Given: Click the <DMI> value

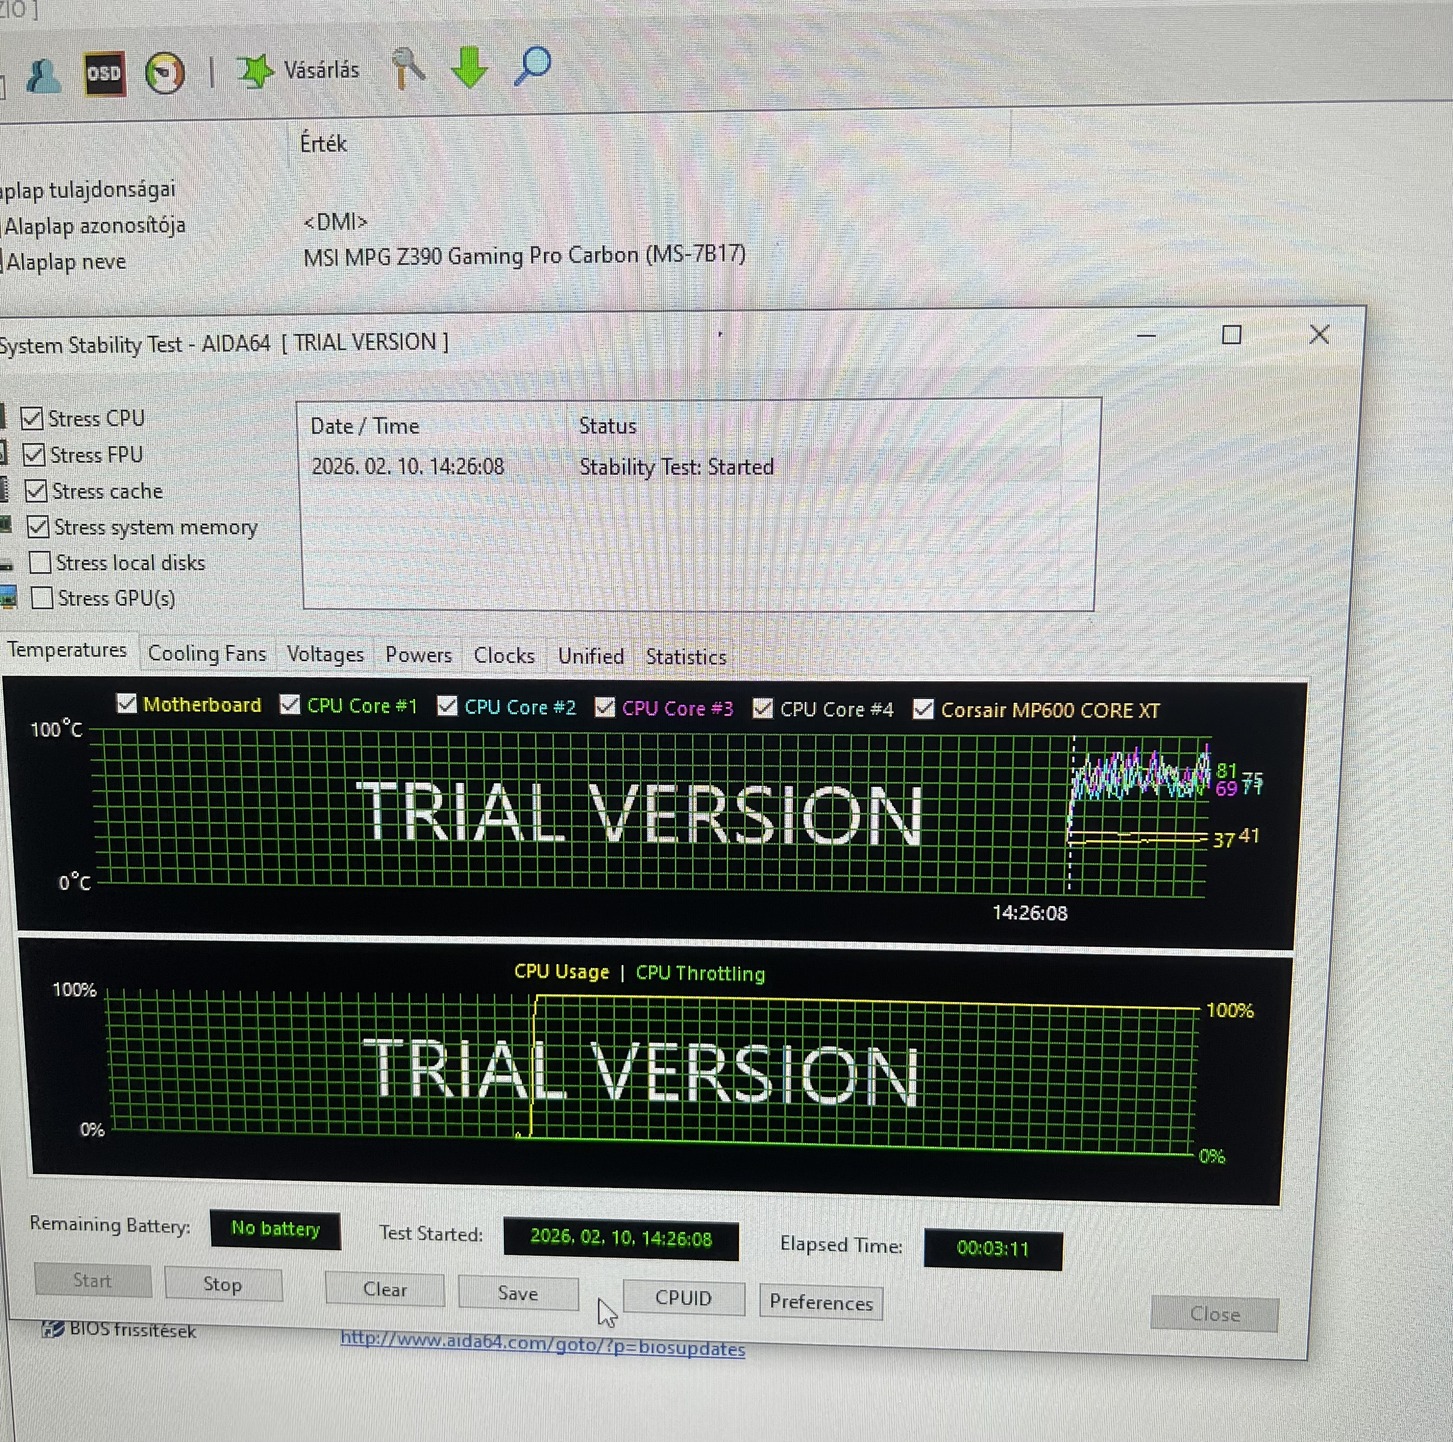Looking at the screenshot, I should 336,221.
